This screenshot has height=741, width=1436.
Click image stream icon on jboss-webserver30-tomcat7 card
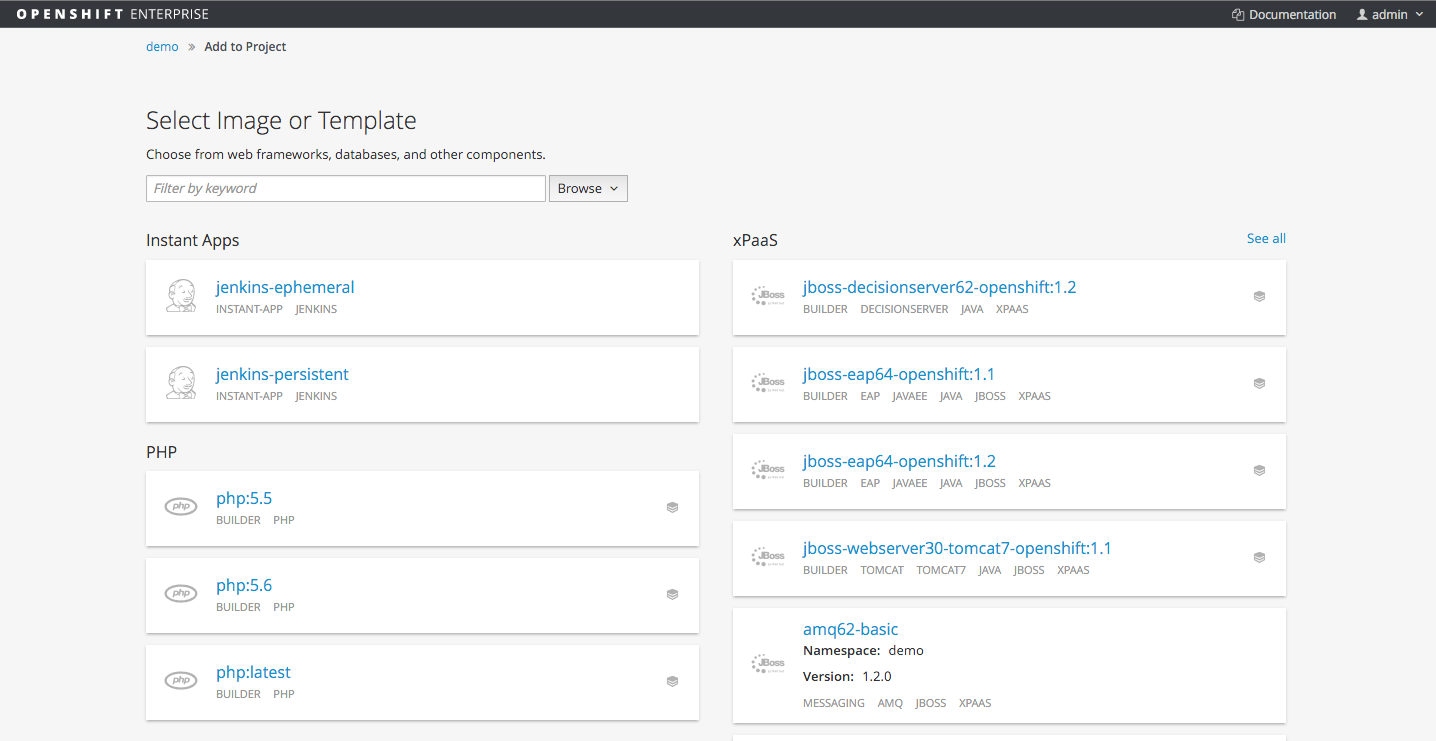click(1259, 557)
